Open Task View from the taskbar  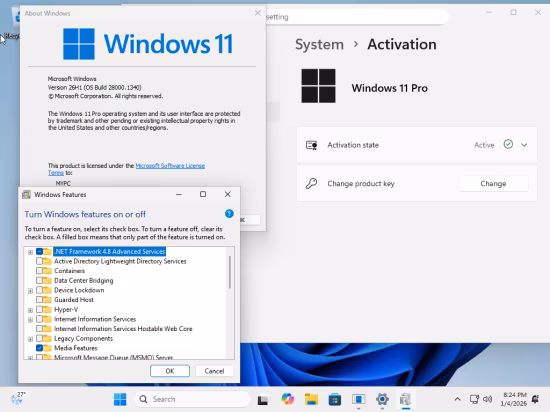coord(263,400)
